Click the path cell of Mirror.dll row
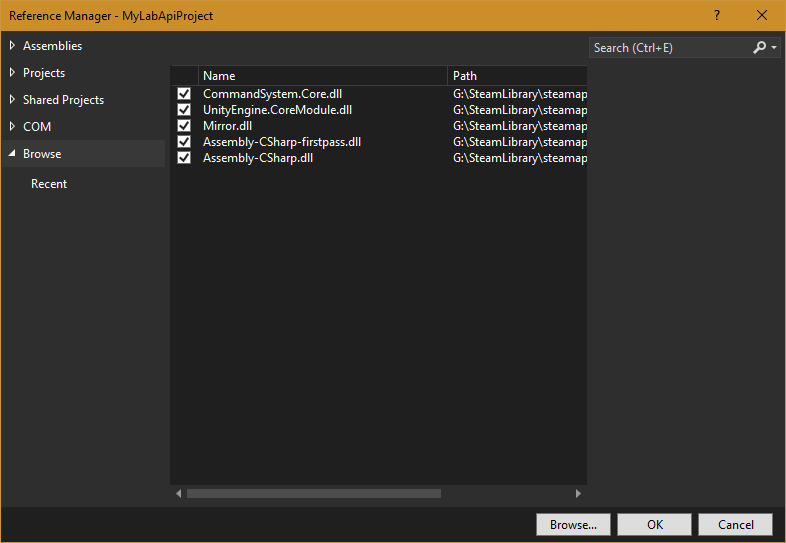786x543 pixels. coord(520,126)
